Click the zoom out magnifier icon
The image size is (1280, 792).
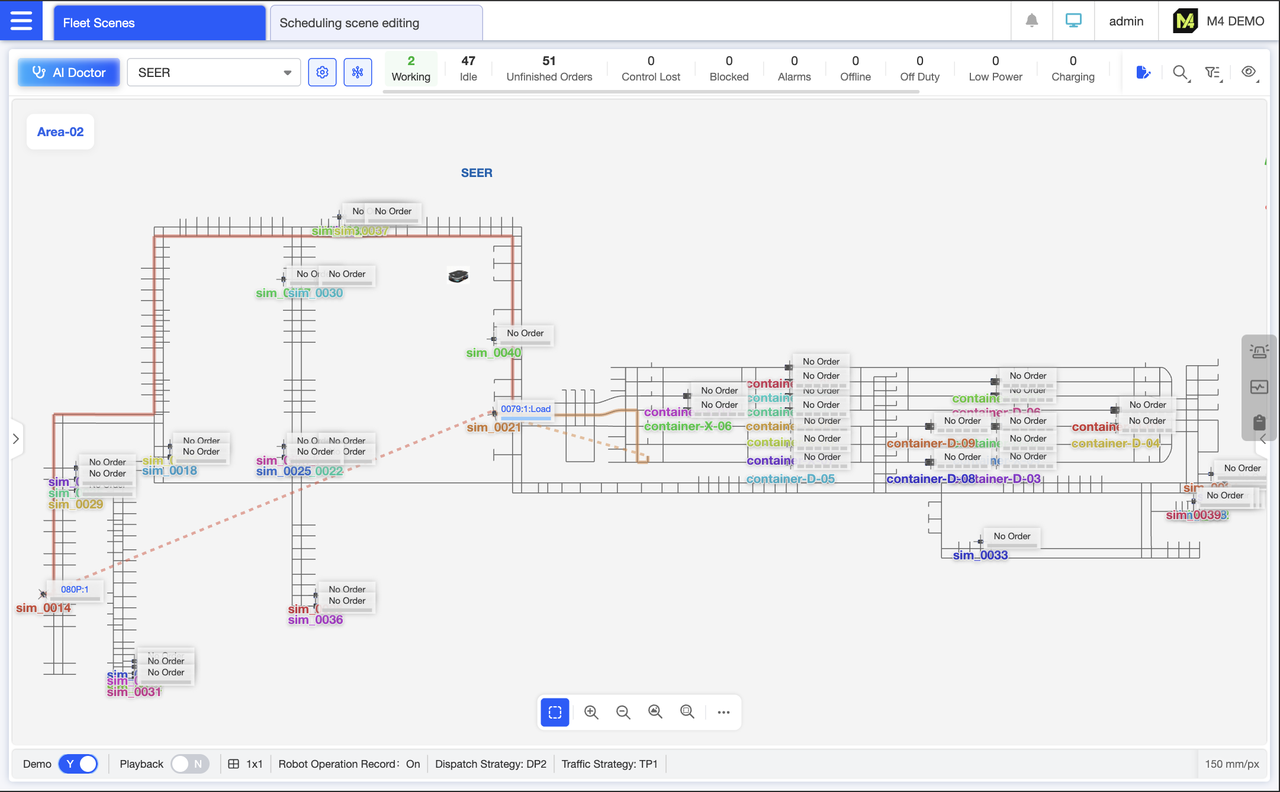click(x=623, y=712)
